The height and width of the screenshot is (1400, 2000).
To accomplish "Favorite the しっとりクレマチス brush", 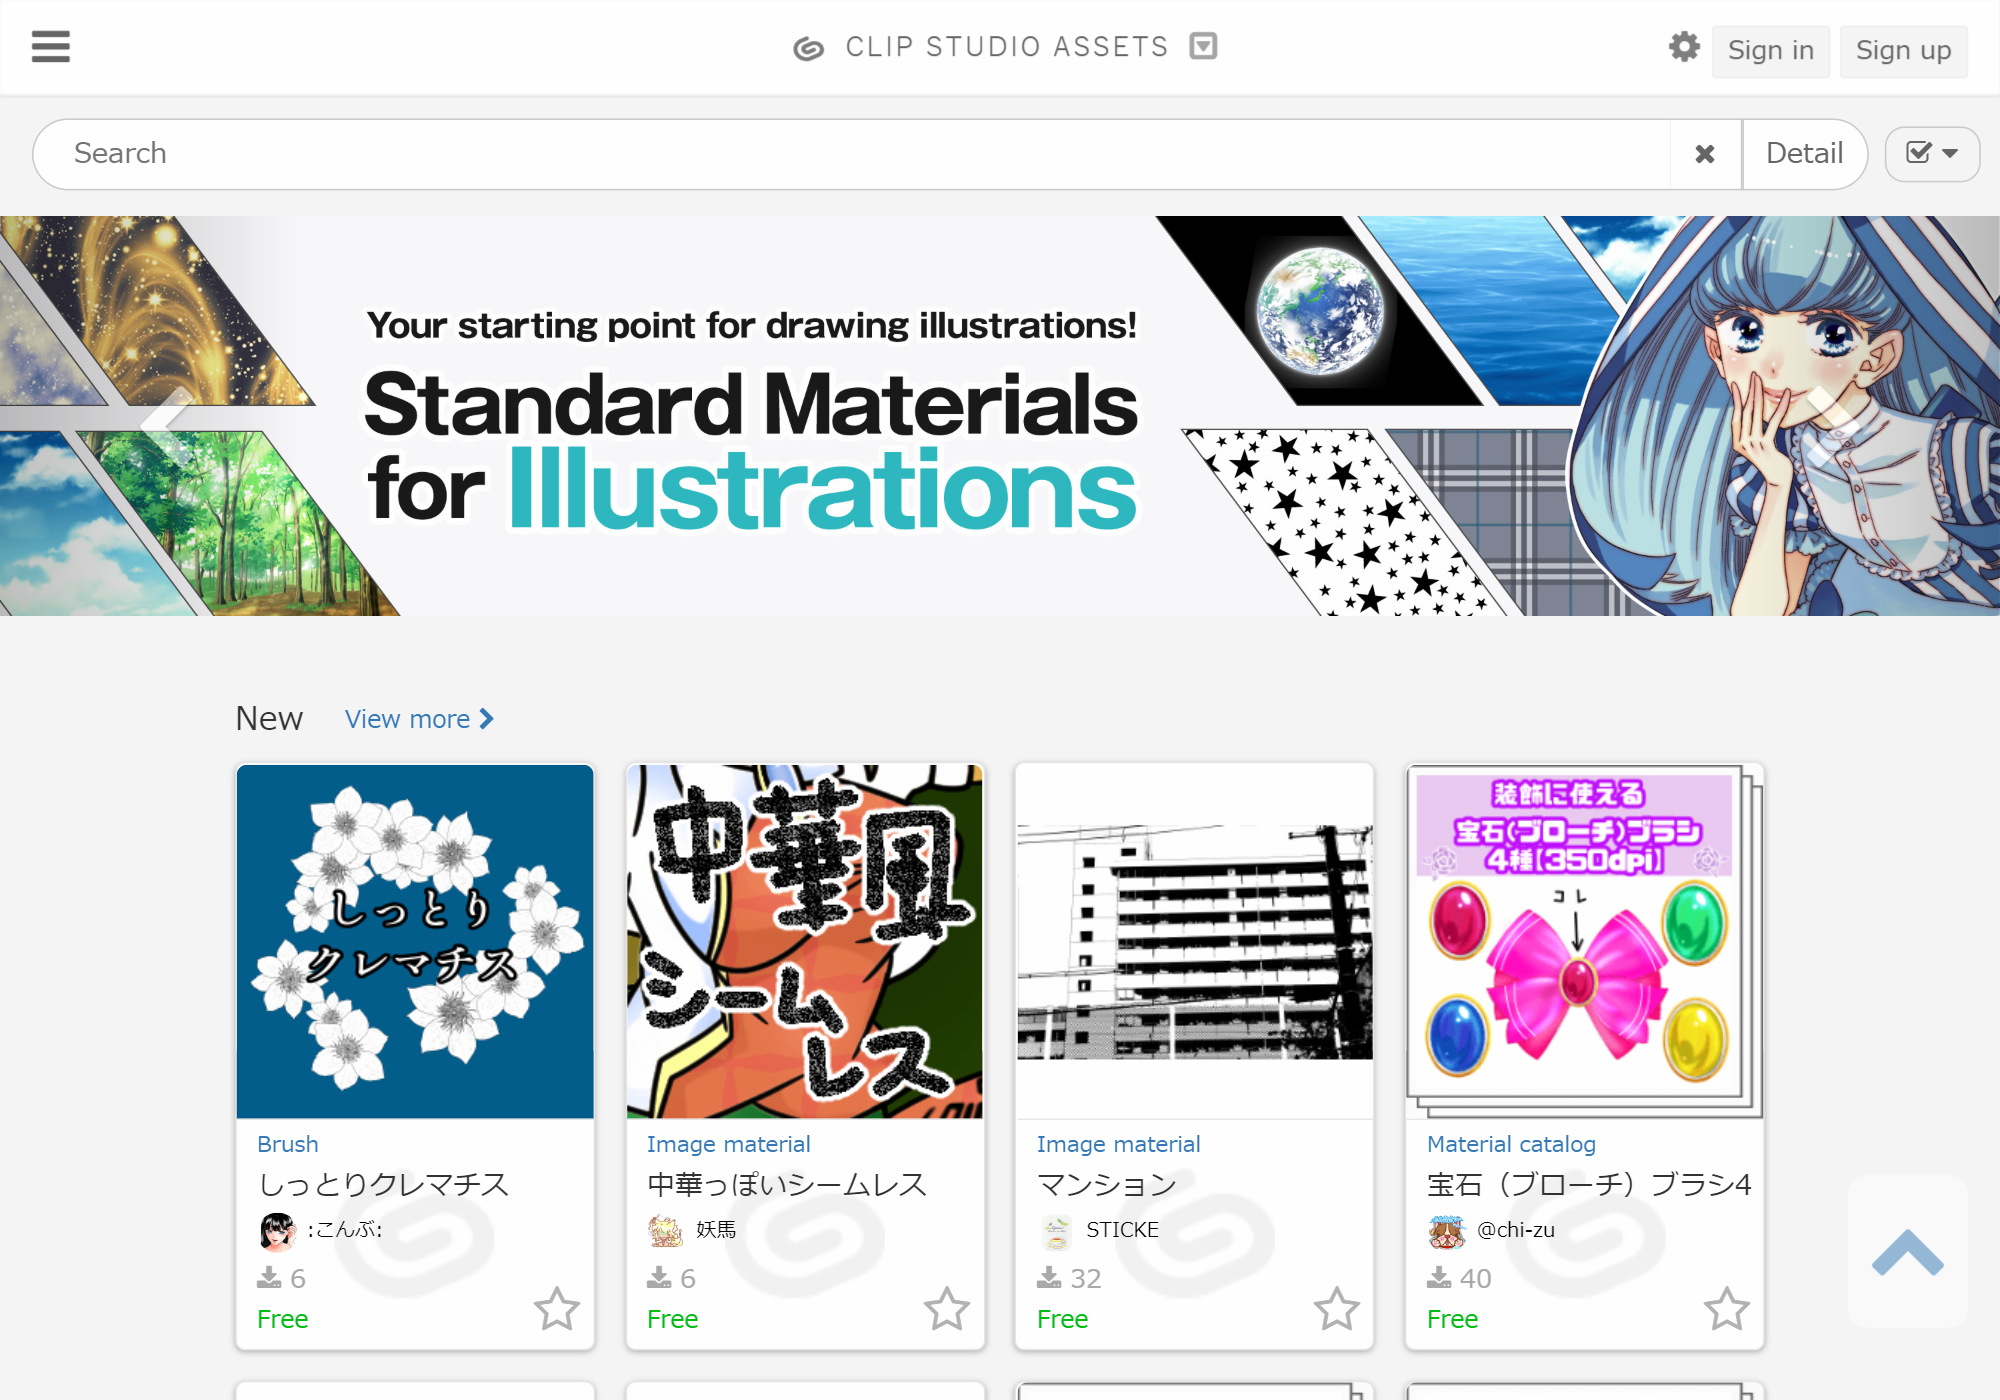I will [556, 1308].
